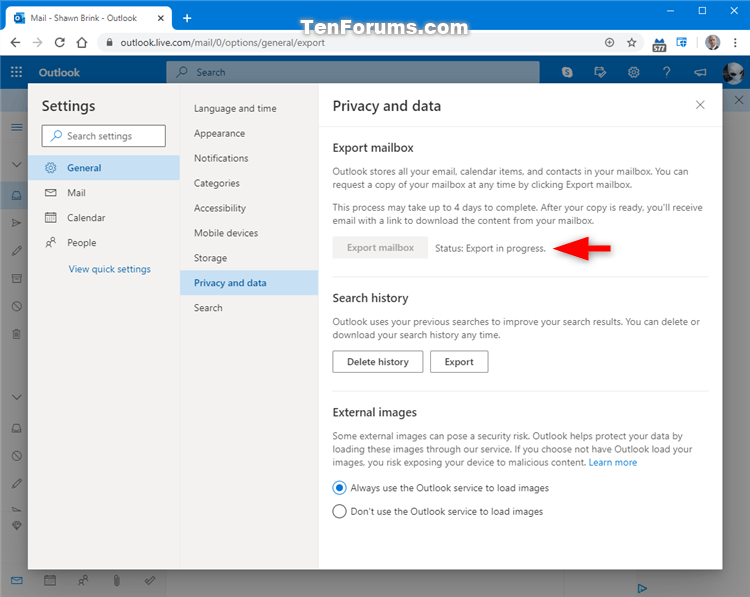This screenshot has width=750, height=597.
Task: Open Chrome profile avatar
Action: (712, 43)
